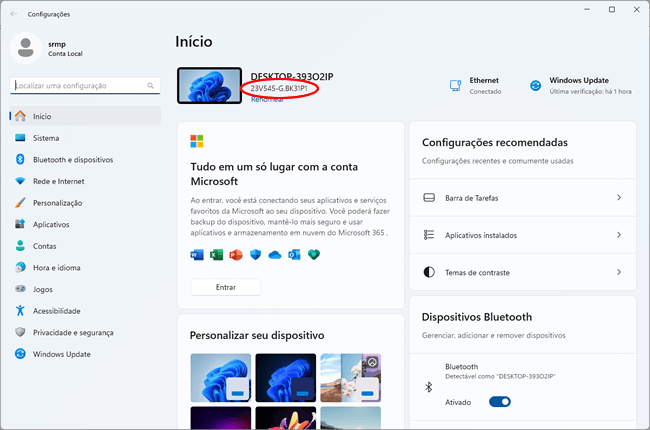Click the Configurações recomendadas heading

click(495, 142)
